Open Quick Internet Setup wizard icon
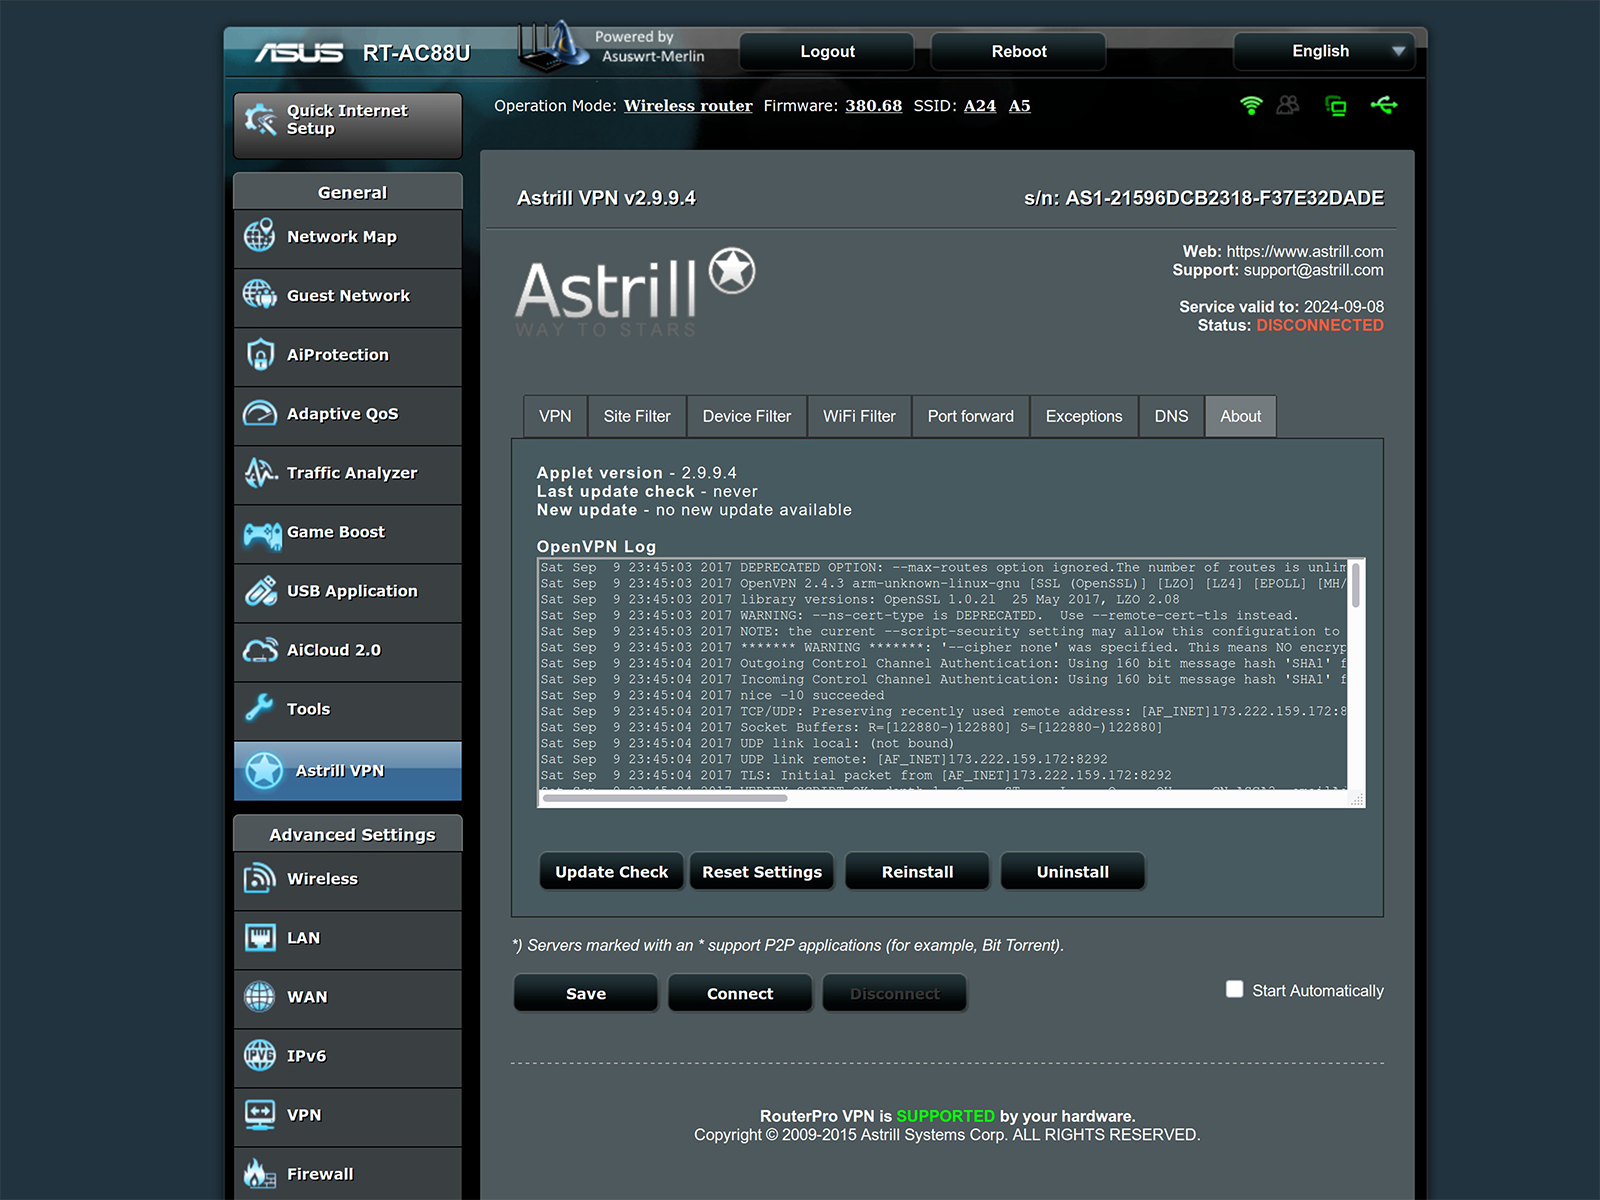This screenshot has width=1600, height=1200. click(x=260, y=119)
